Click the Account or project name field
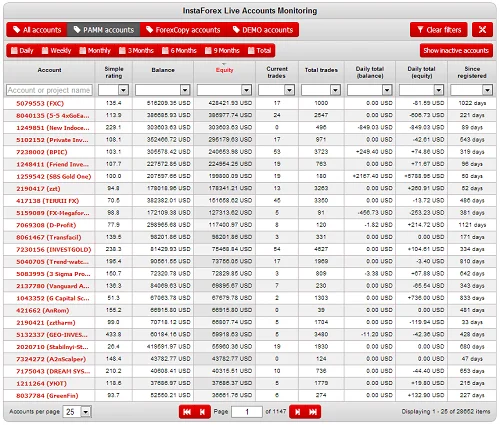This screenshot has height=425, width=500. pos(49,90)
